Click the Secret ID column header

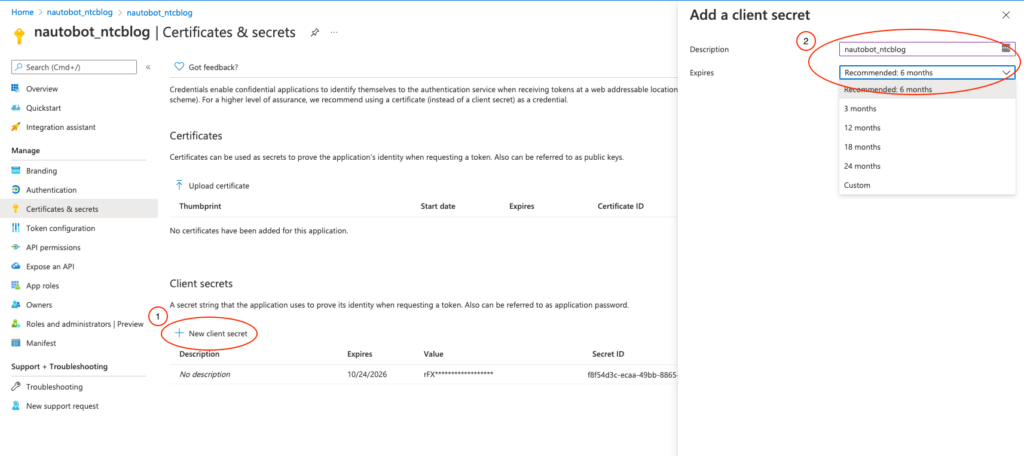608,354
